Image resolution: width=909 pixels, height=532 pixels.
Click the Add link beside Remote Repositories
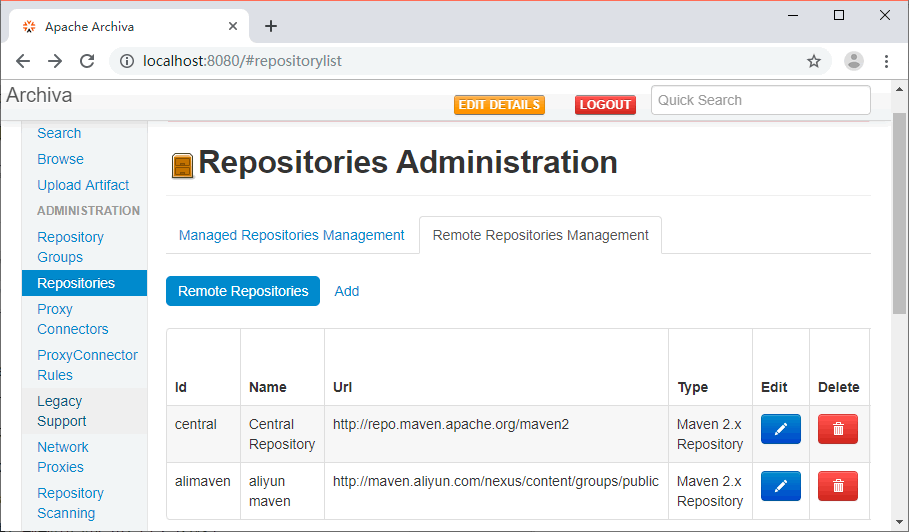click(x=347, y=291)
